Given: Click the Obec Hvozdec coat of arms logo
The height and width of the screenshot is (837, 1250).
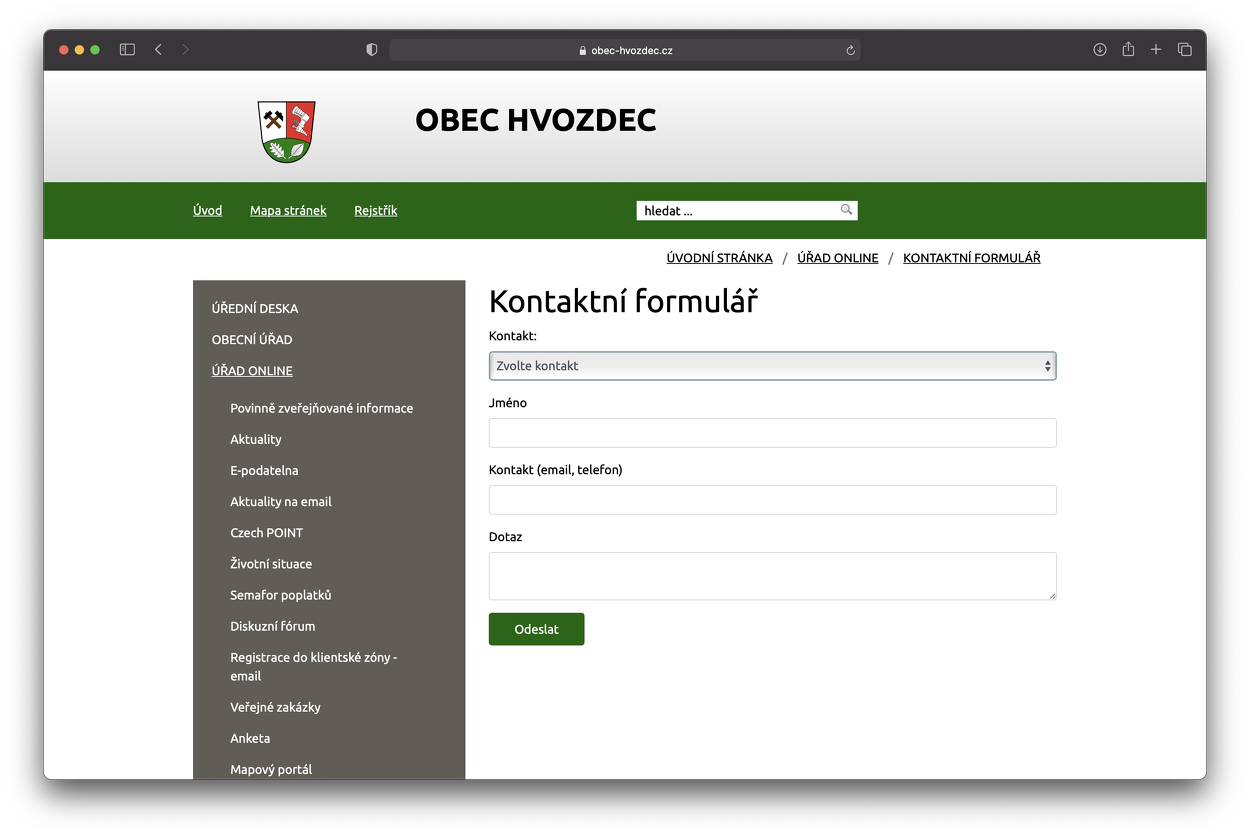Looking at the screenshot, I should click(x=287, y=131).
